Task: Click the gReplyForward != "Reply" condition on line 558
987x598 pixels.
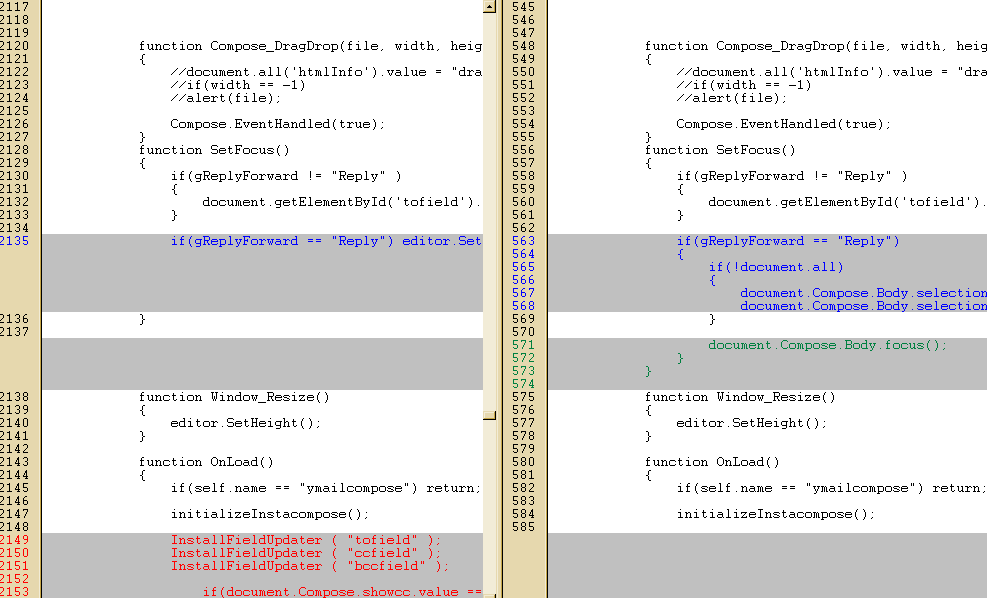Action: [792, 176]
